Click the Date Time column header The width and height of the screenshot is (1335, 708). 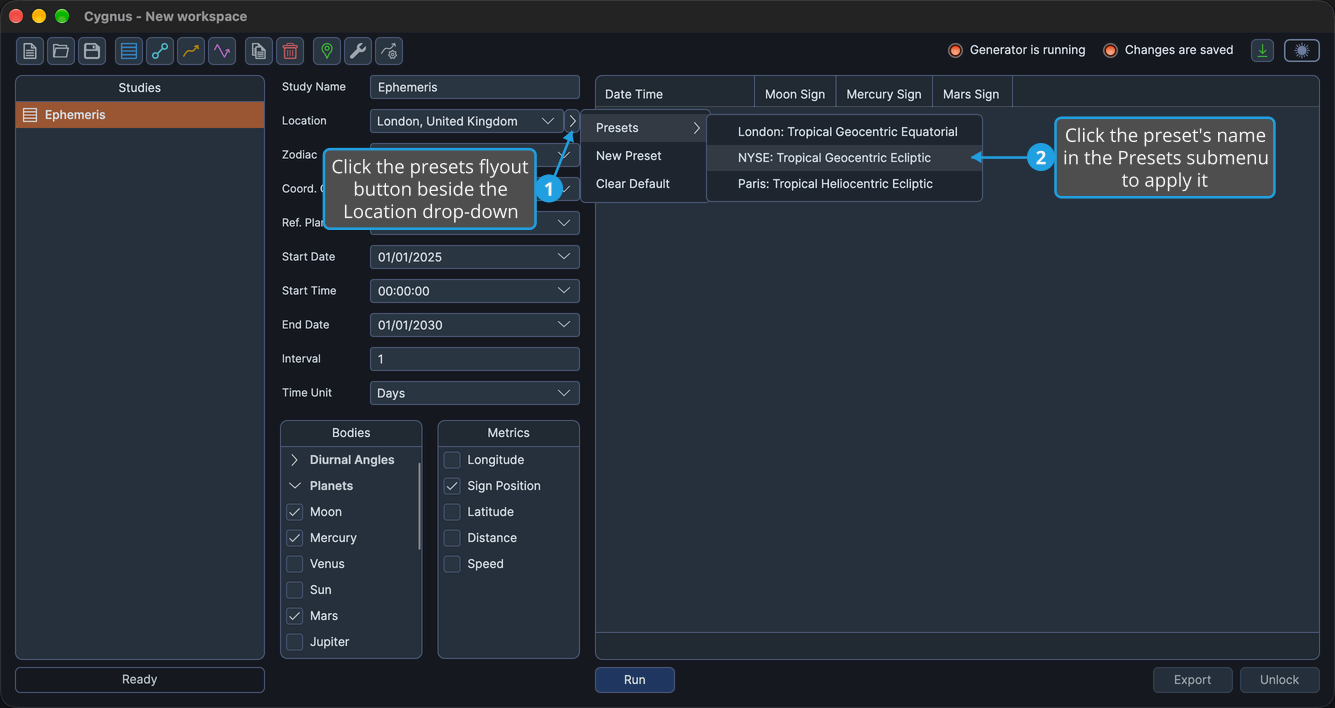[x=675, y=94]
